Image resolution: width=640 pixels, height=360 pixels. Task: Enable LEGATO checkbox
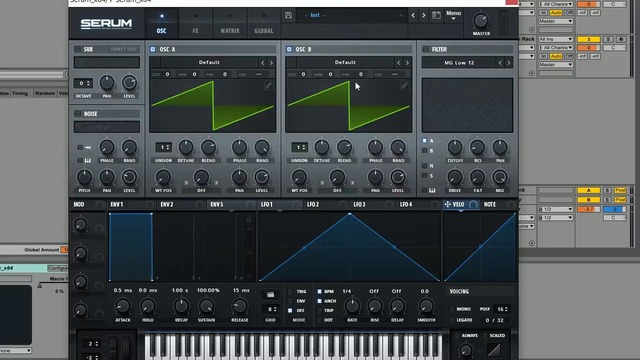tap(452, 320)
